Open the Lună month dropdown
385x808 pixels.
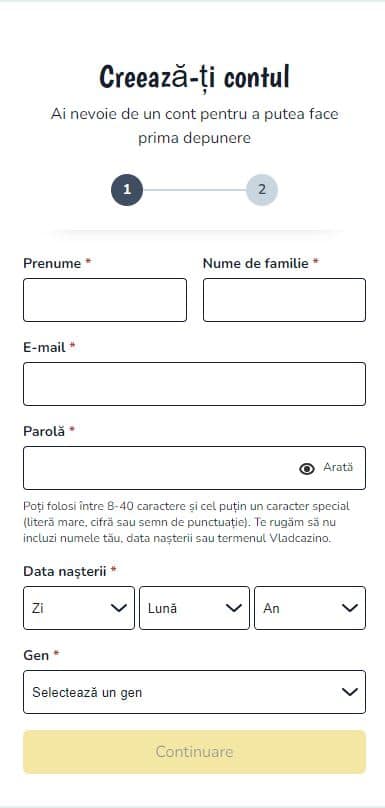pos(194,608)
